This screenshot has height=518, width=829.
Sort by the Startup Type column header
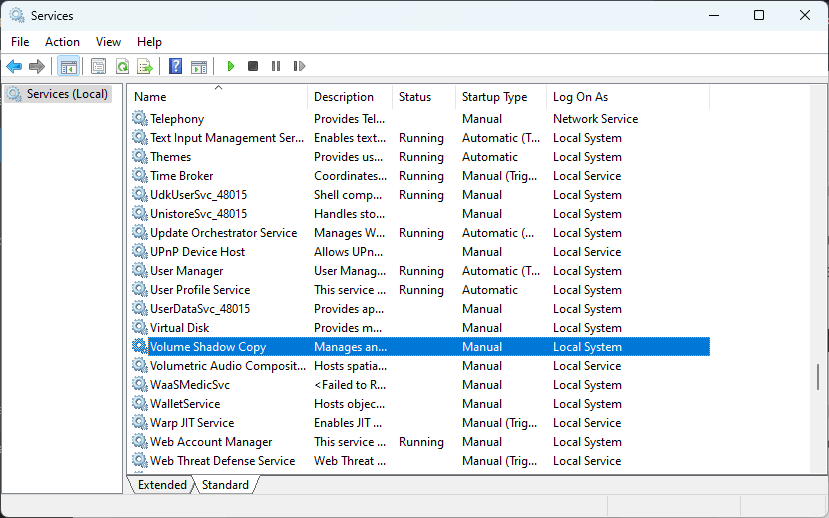[500, 97]
